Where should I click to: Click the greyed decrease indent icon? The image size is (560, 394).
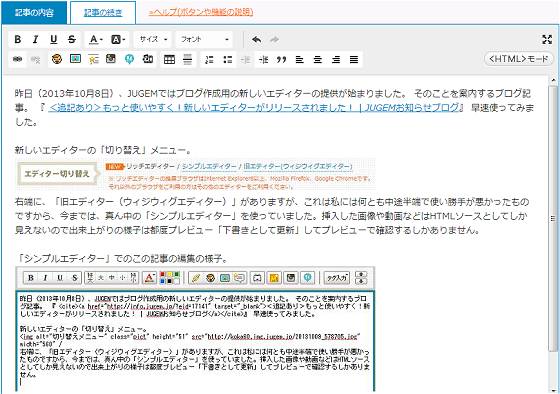pos(246,59)
